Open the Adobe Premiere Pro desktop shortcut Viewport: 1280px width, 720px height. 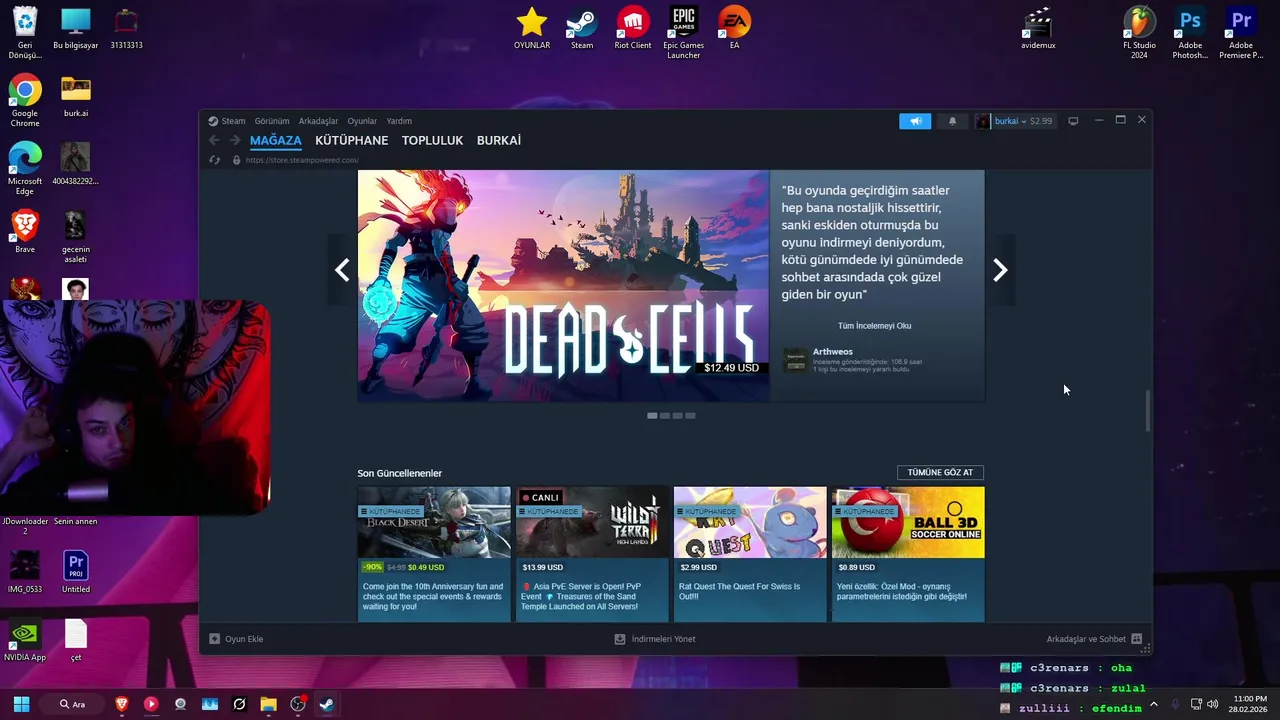(x=1241, y=32)
